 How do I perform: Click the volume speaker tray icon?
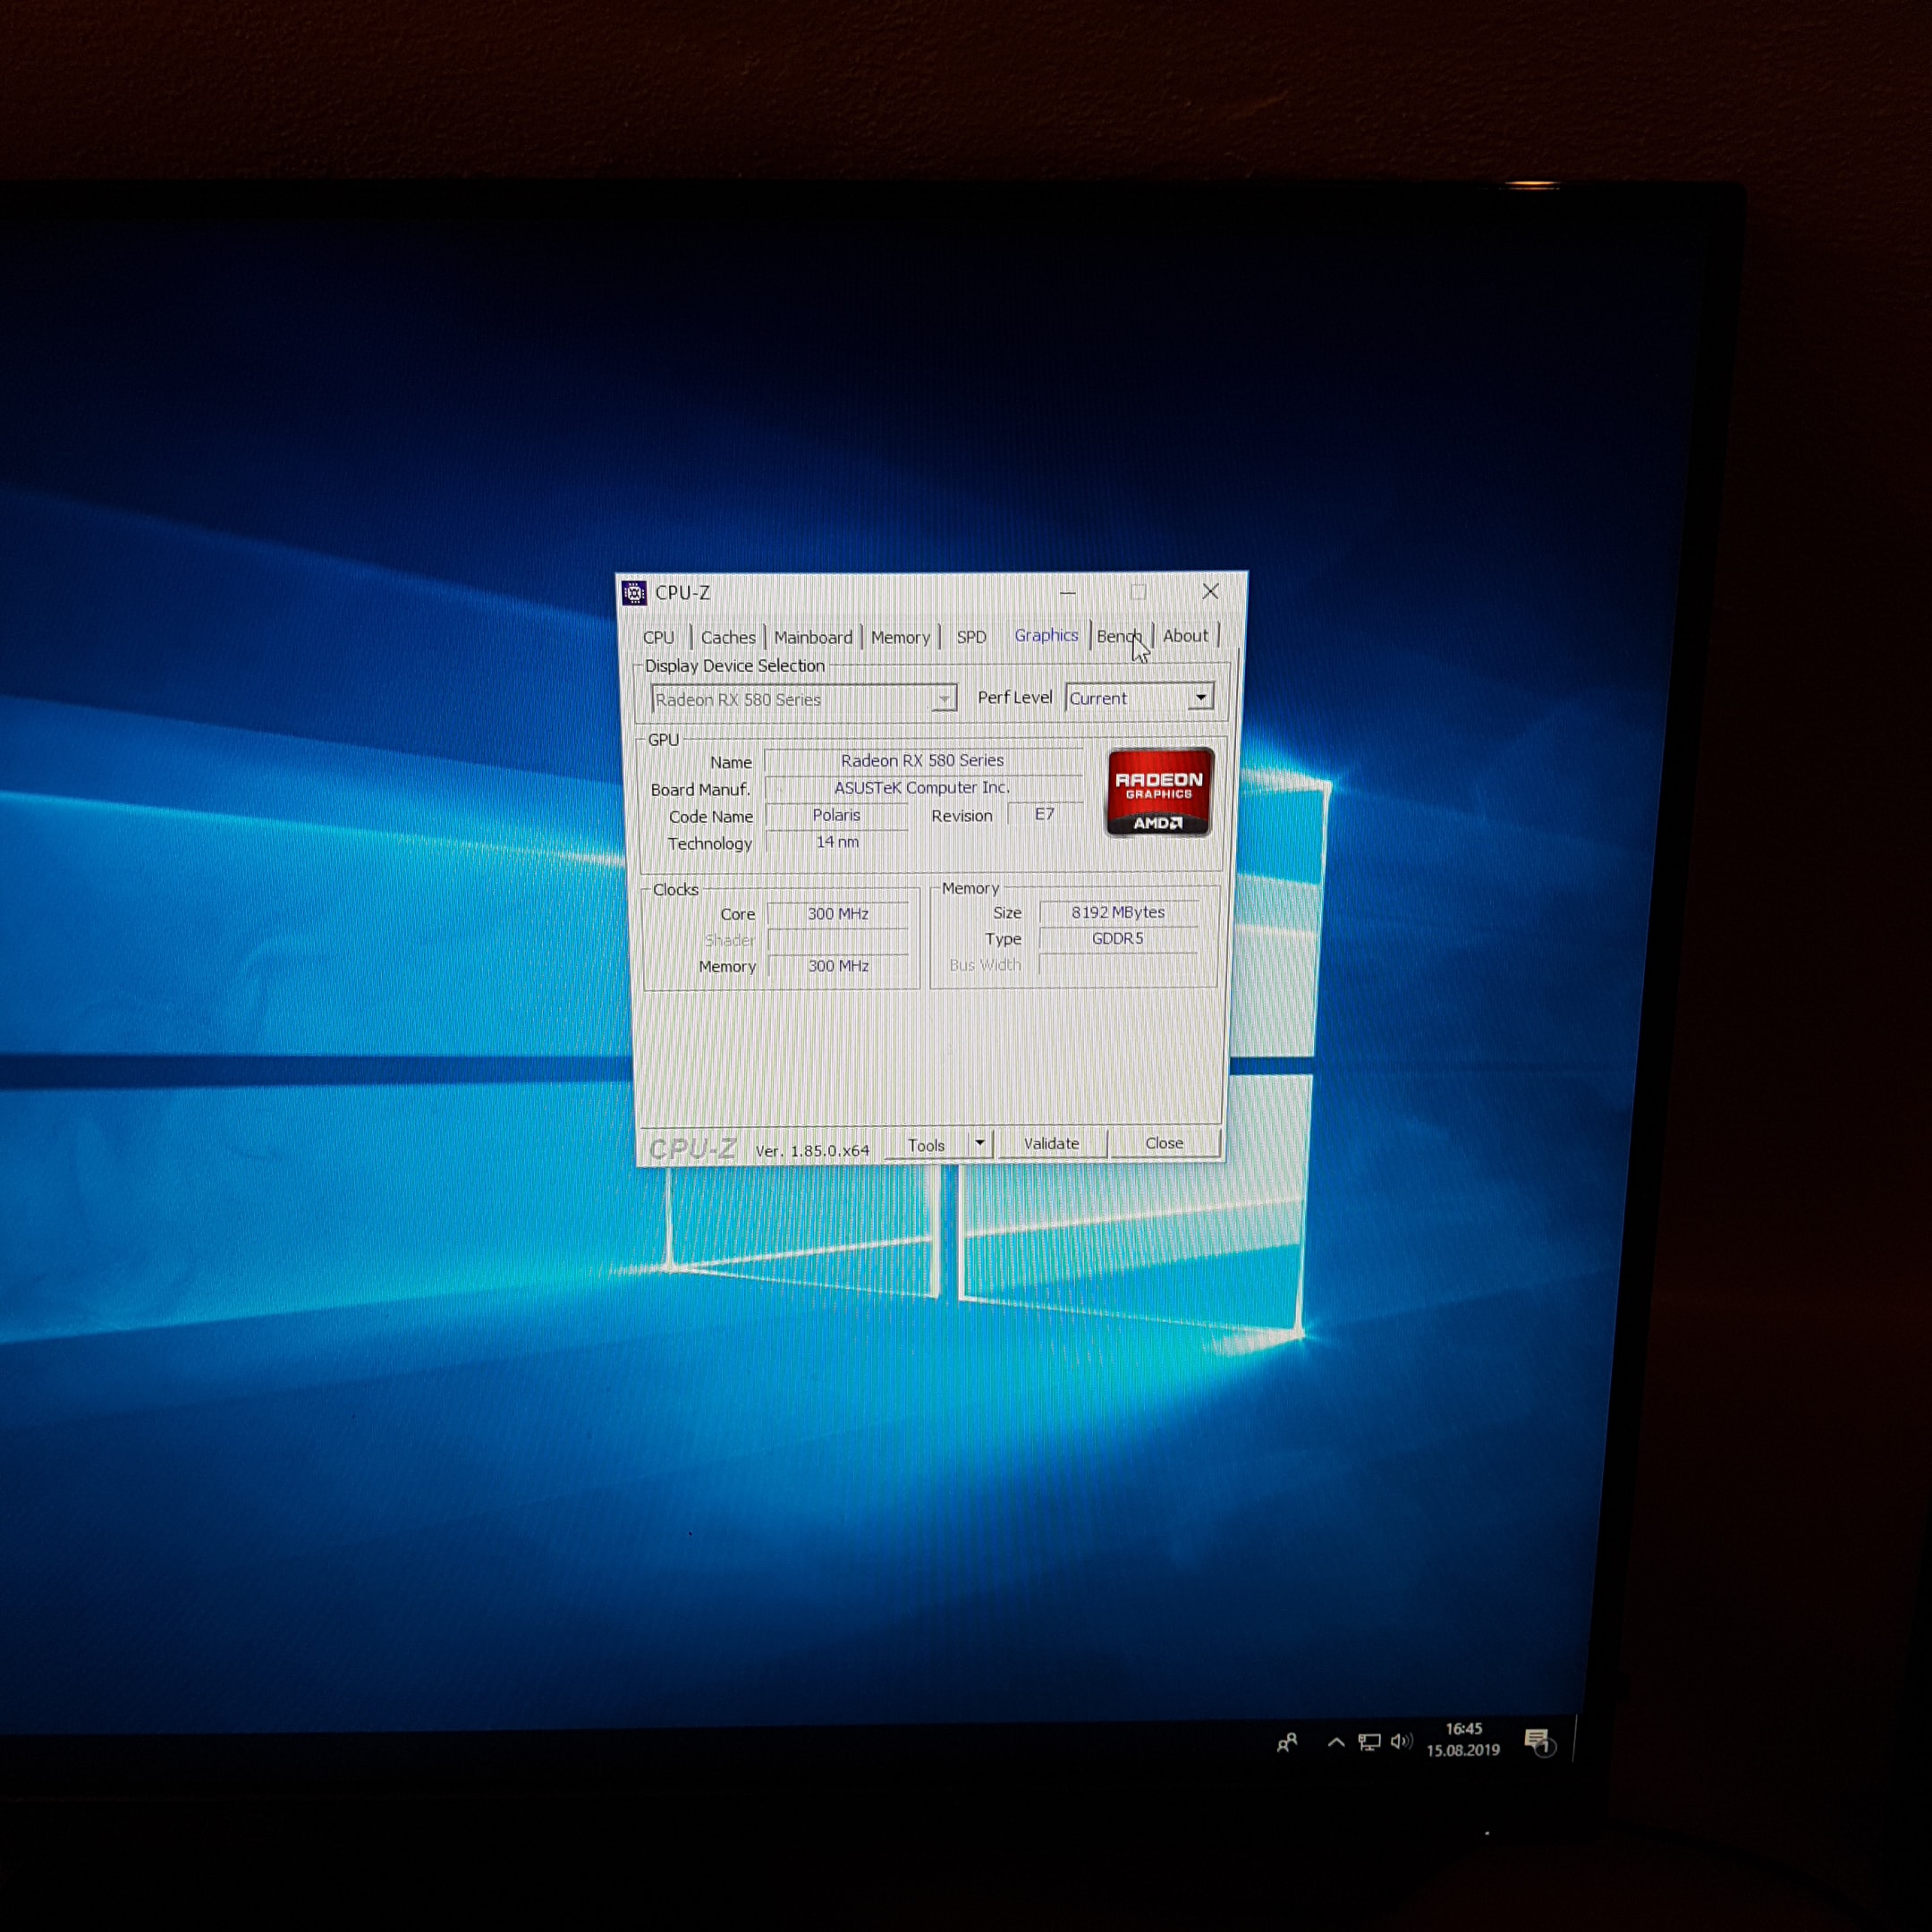(x=1401, y=1741)
